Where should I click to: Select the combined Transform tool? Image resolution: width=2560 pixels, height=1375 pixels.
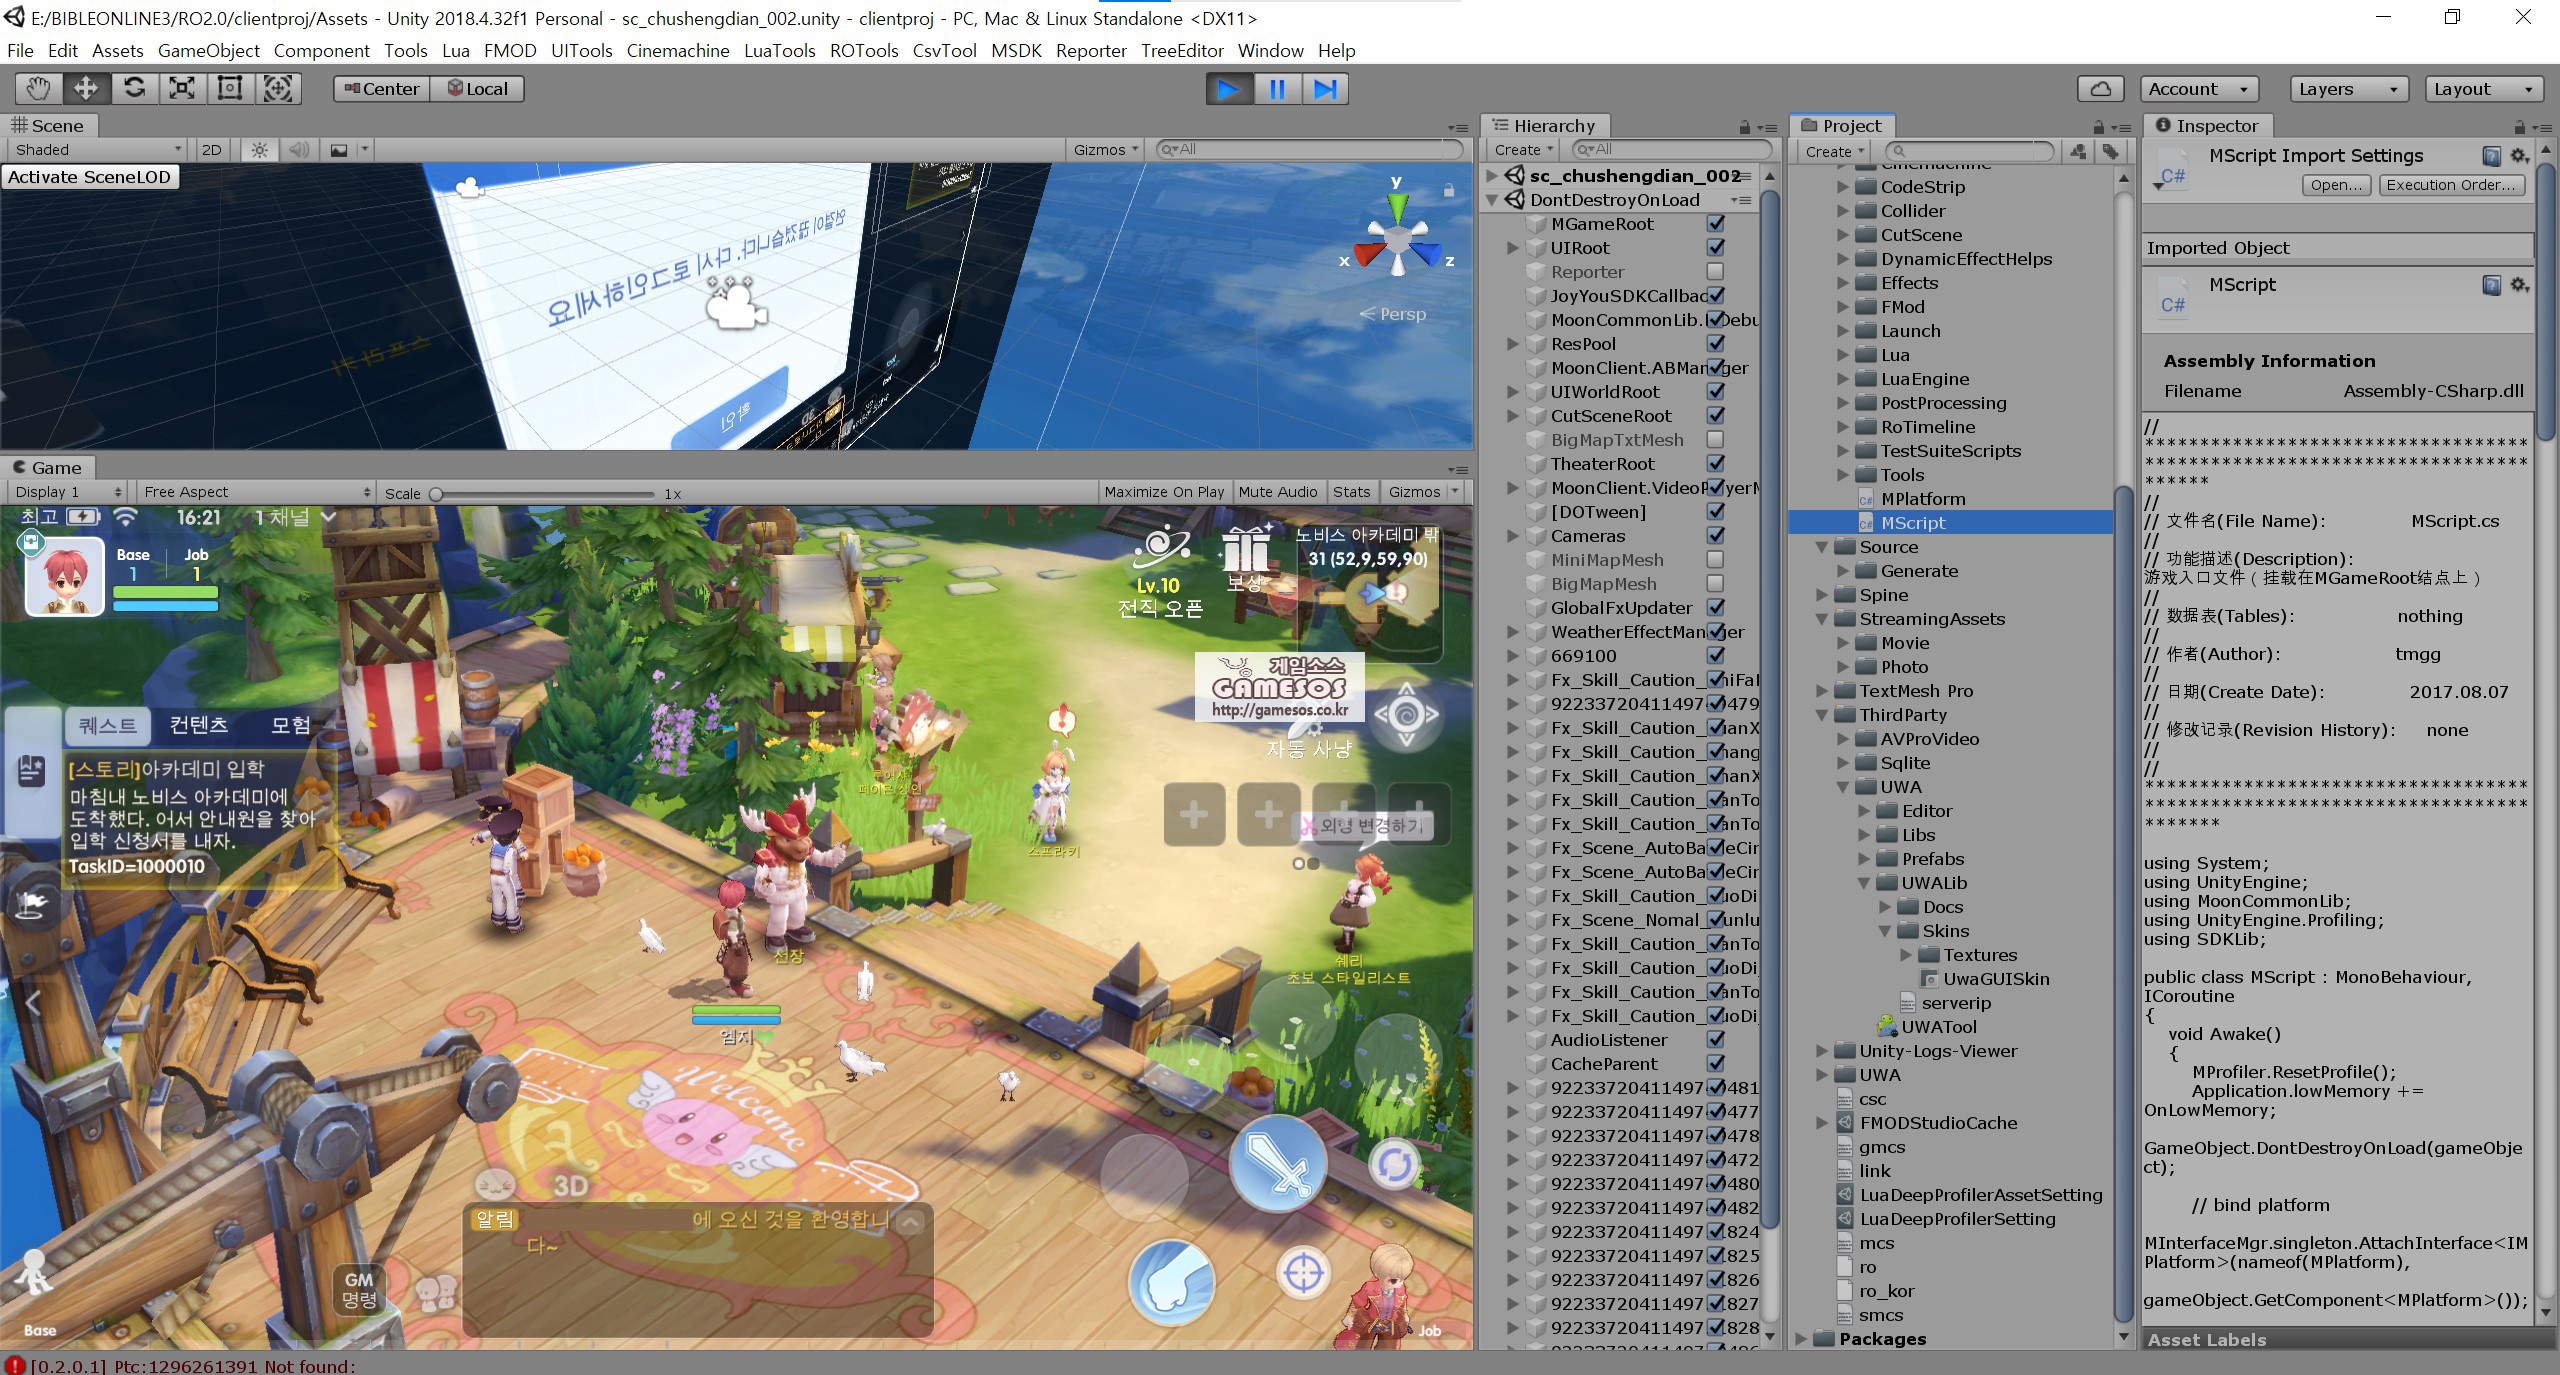coord(278,89)
